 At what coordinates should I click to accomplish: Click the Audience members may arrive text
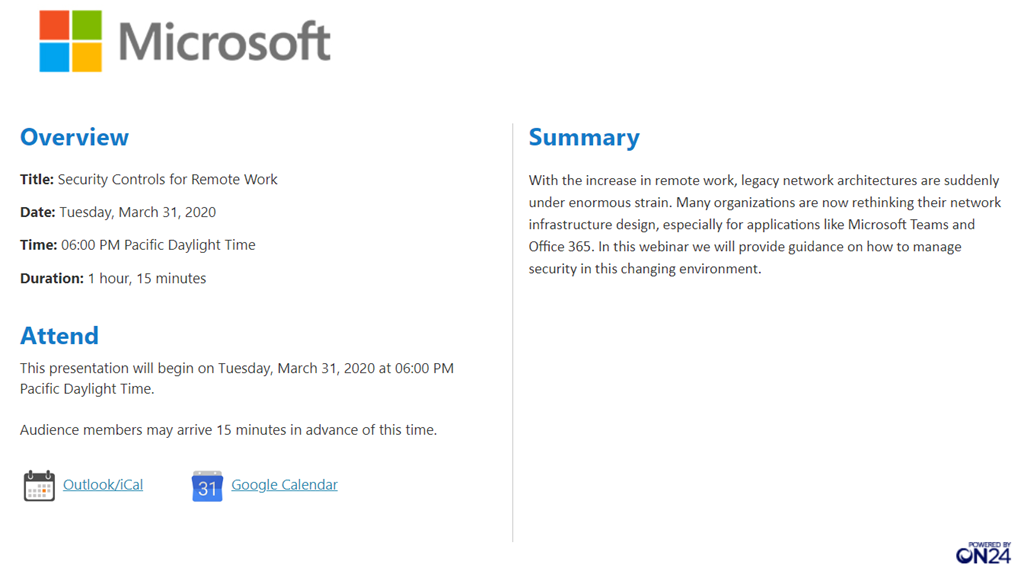pyautogui.click(x=228, y=430)
